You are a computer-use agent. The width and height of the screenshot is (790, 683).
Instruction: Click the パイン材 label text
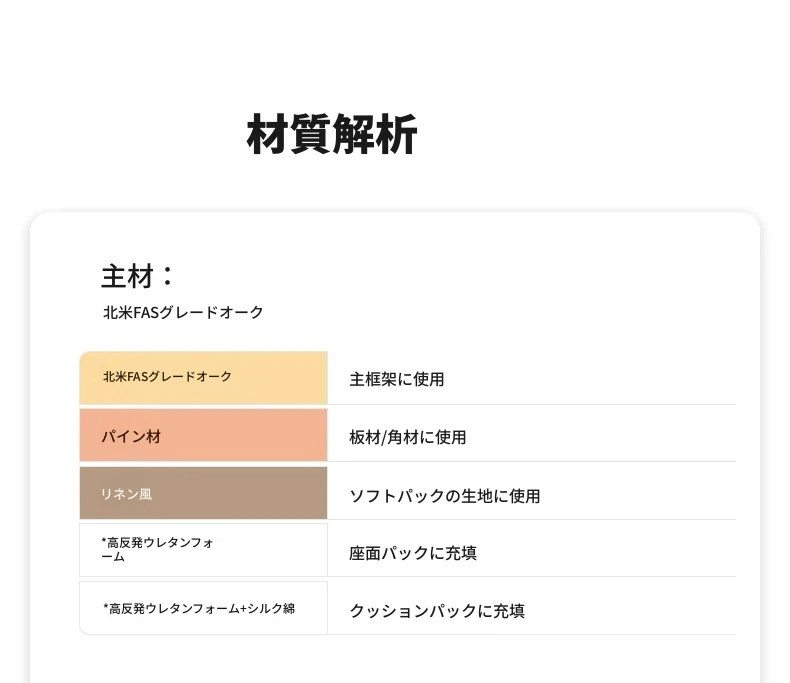coord(131,437)
